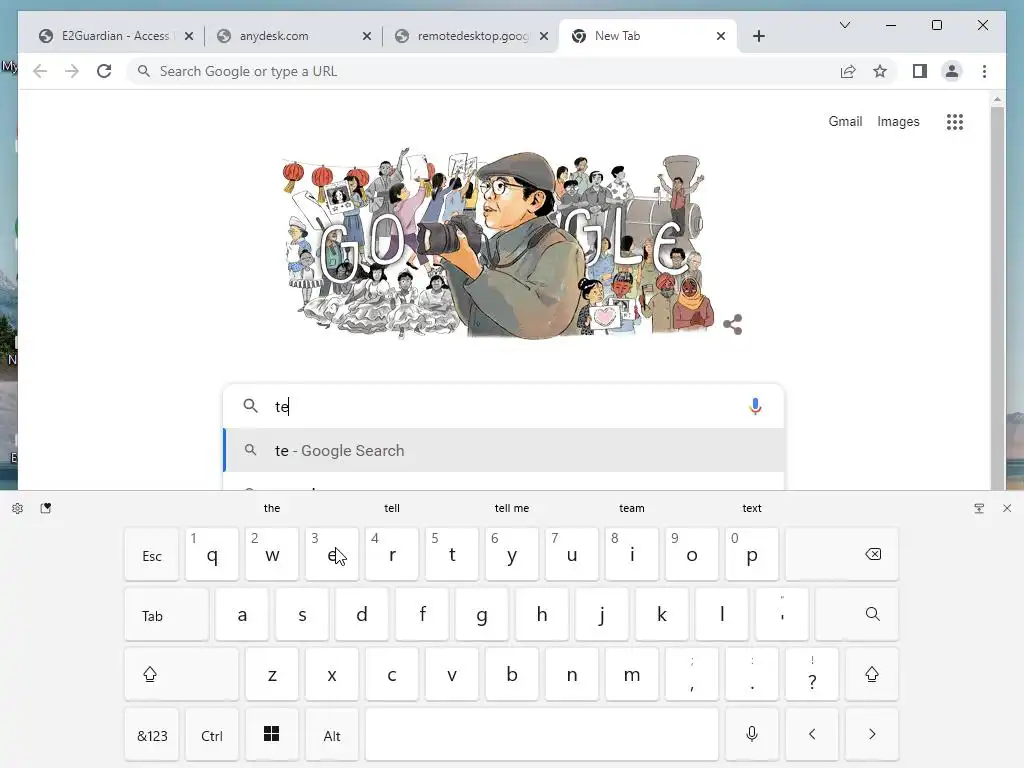Choose 'team' word suggestion
Screen dimensions: 1024x768
point(632,508)
